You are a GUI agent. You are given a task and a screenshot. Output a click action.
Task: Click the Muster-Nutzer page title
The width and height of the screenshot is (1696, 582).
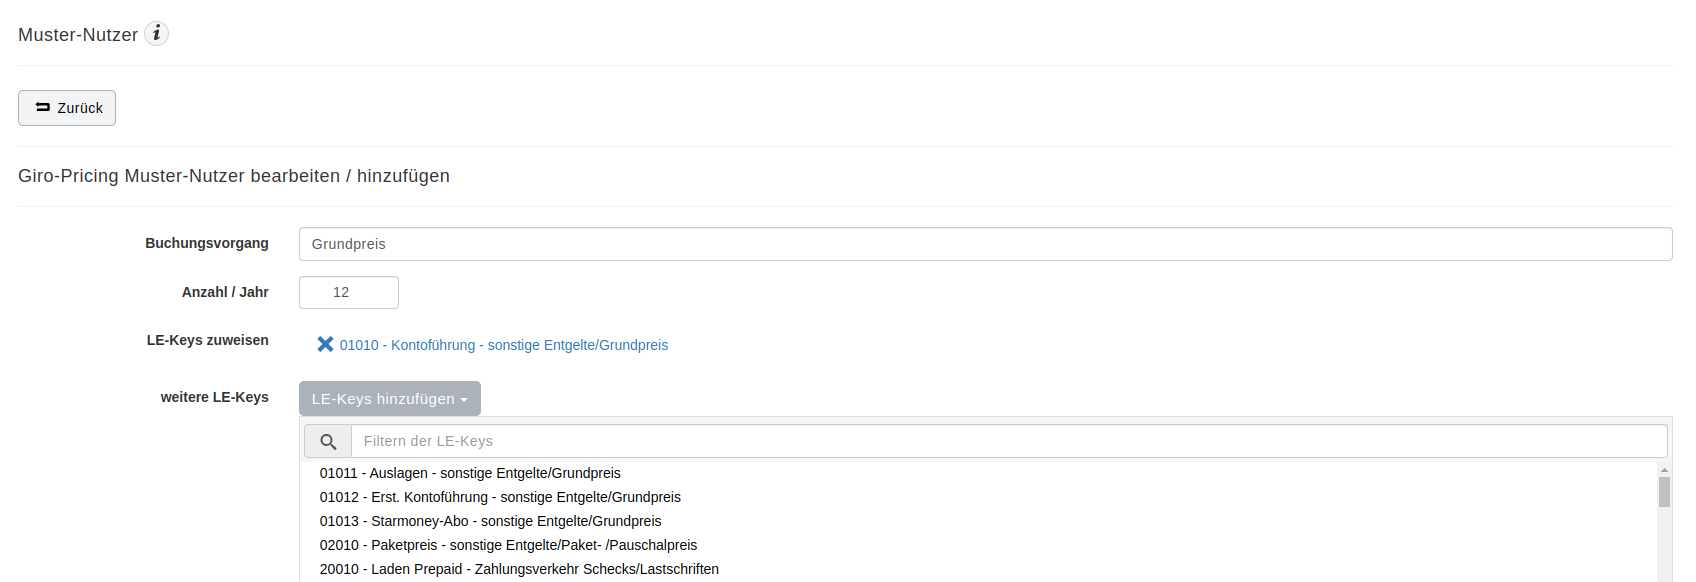point(78,35)
